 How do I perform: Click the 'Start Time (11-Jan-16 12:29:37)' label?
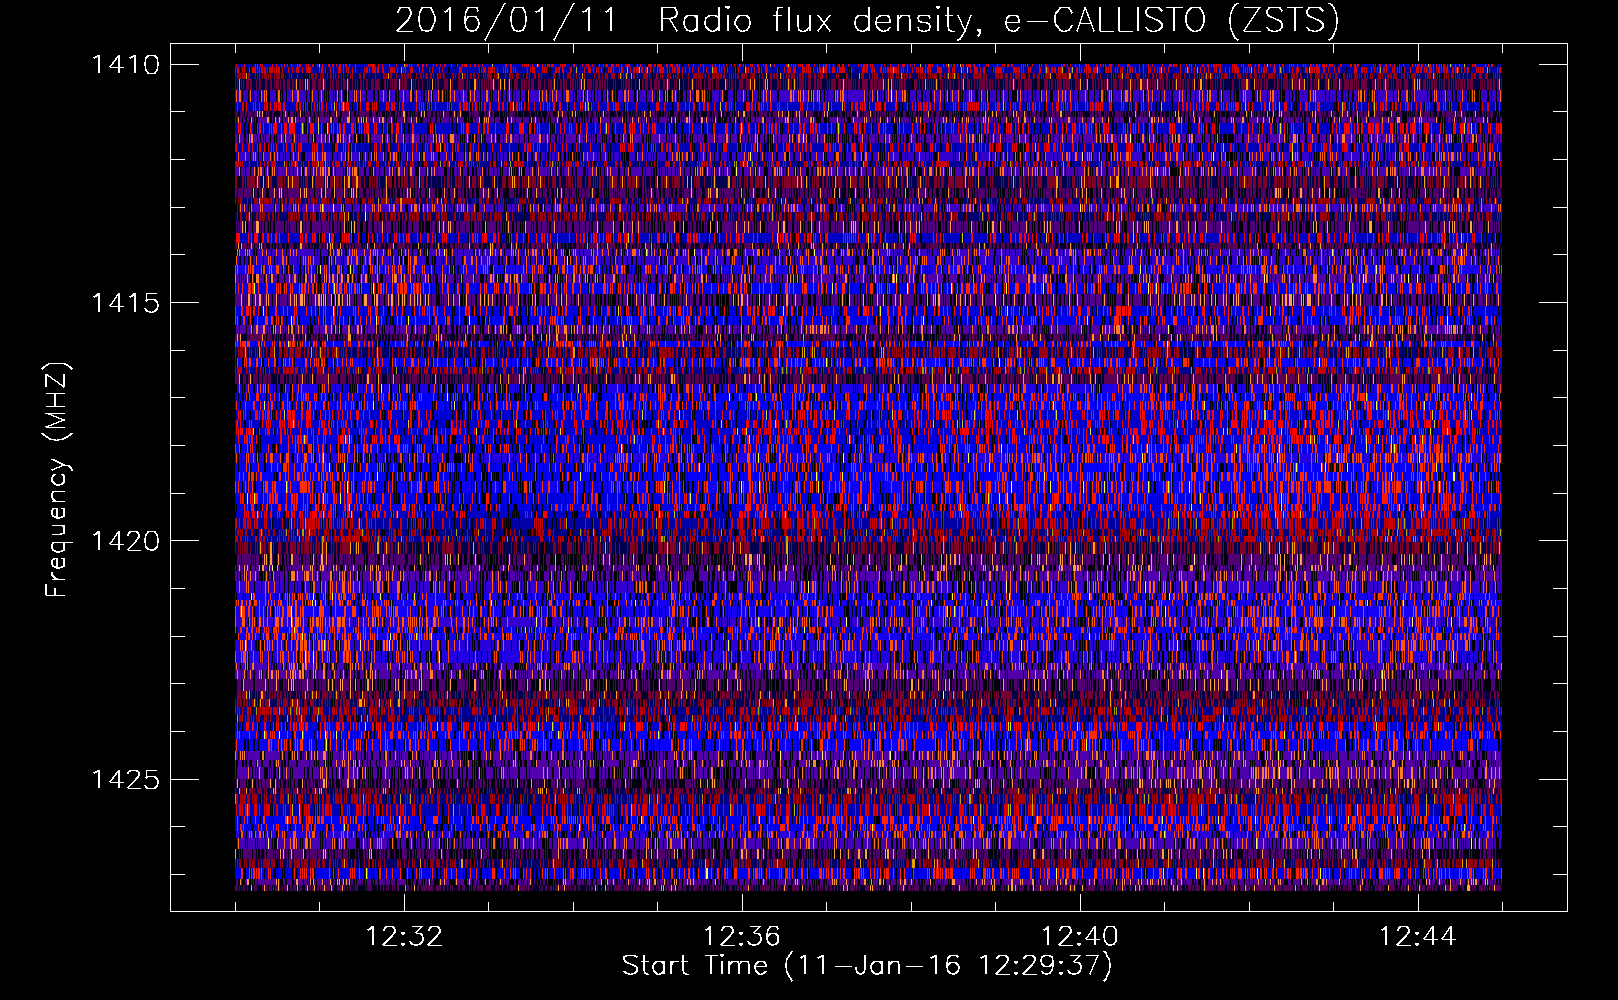[868, 966]
